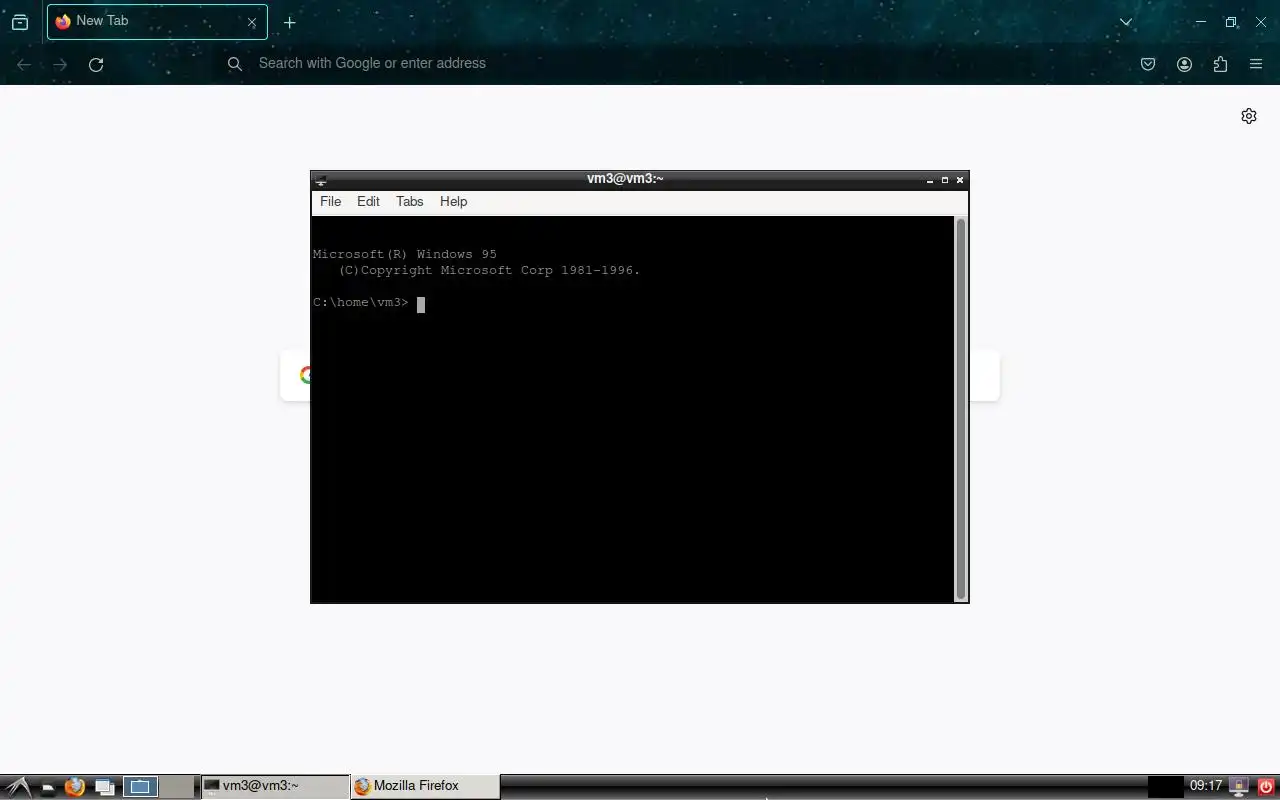Restore down the Firefox browser window
This screenshot has width=1280, height=800.
coord(1231,22)
